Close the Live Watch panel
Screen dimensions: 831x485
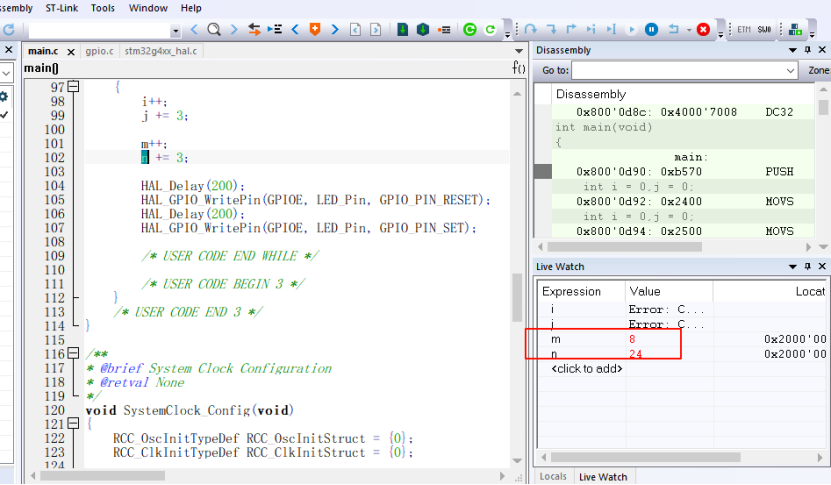[x=822, y=266]
